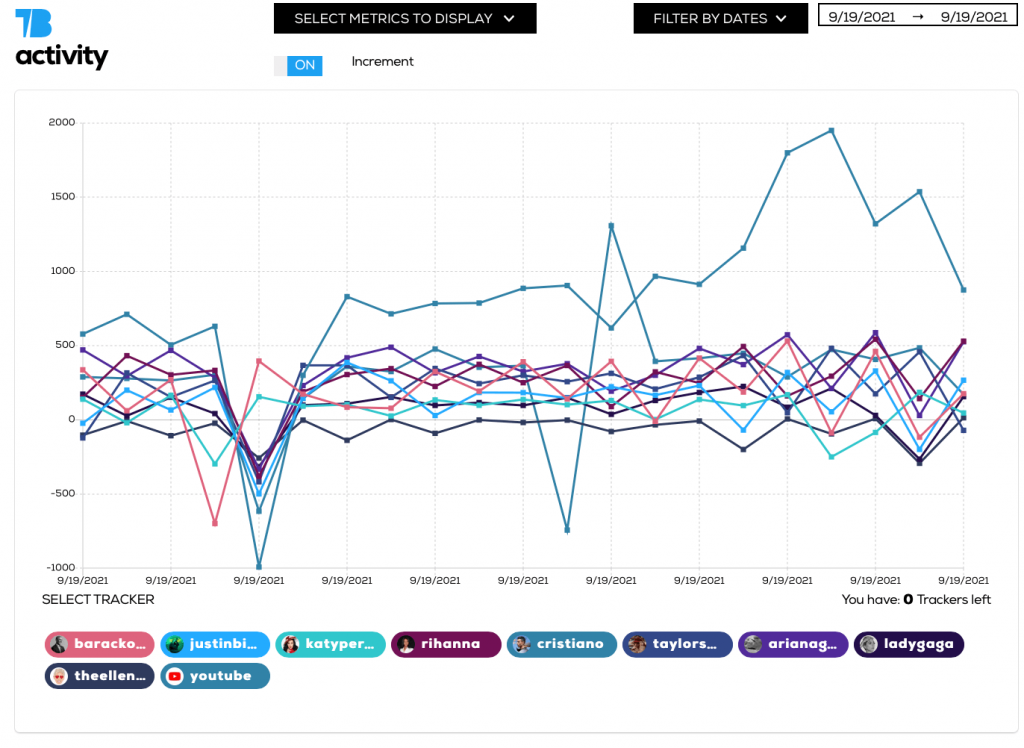Toggle the Increment ON switch
Screen dimensions: 1024x748
pyautogui.click(x=298, y=65)
